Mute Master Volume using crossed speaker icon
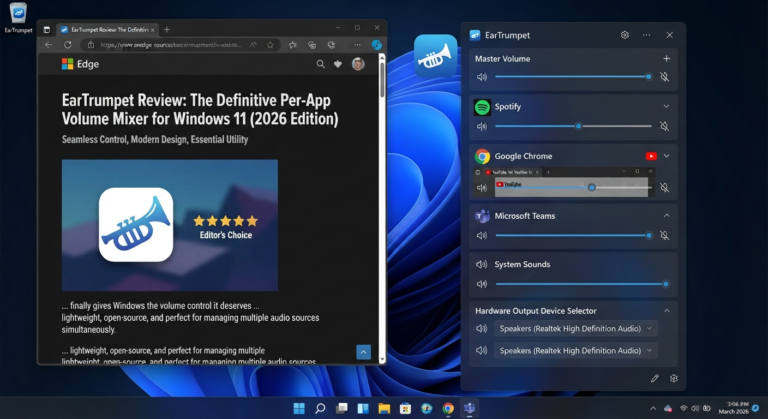The width and height of the screenshot is (768, 419). tap(665, 77)
